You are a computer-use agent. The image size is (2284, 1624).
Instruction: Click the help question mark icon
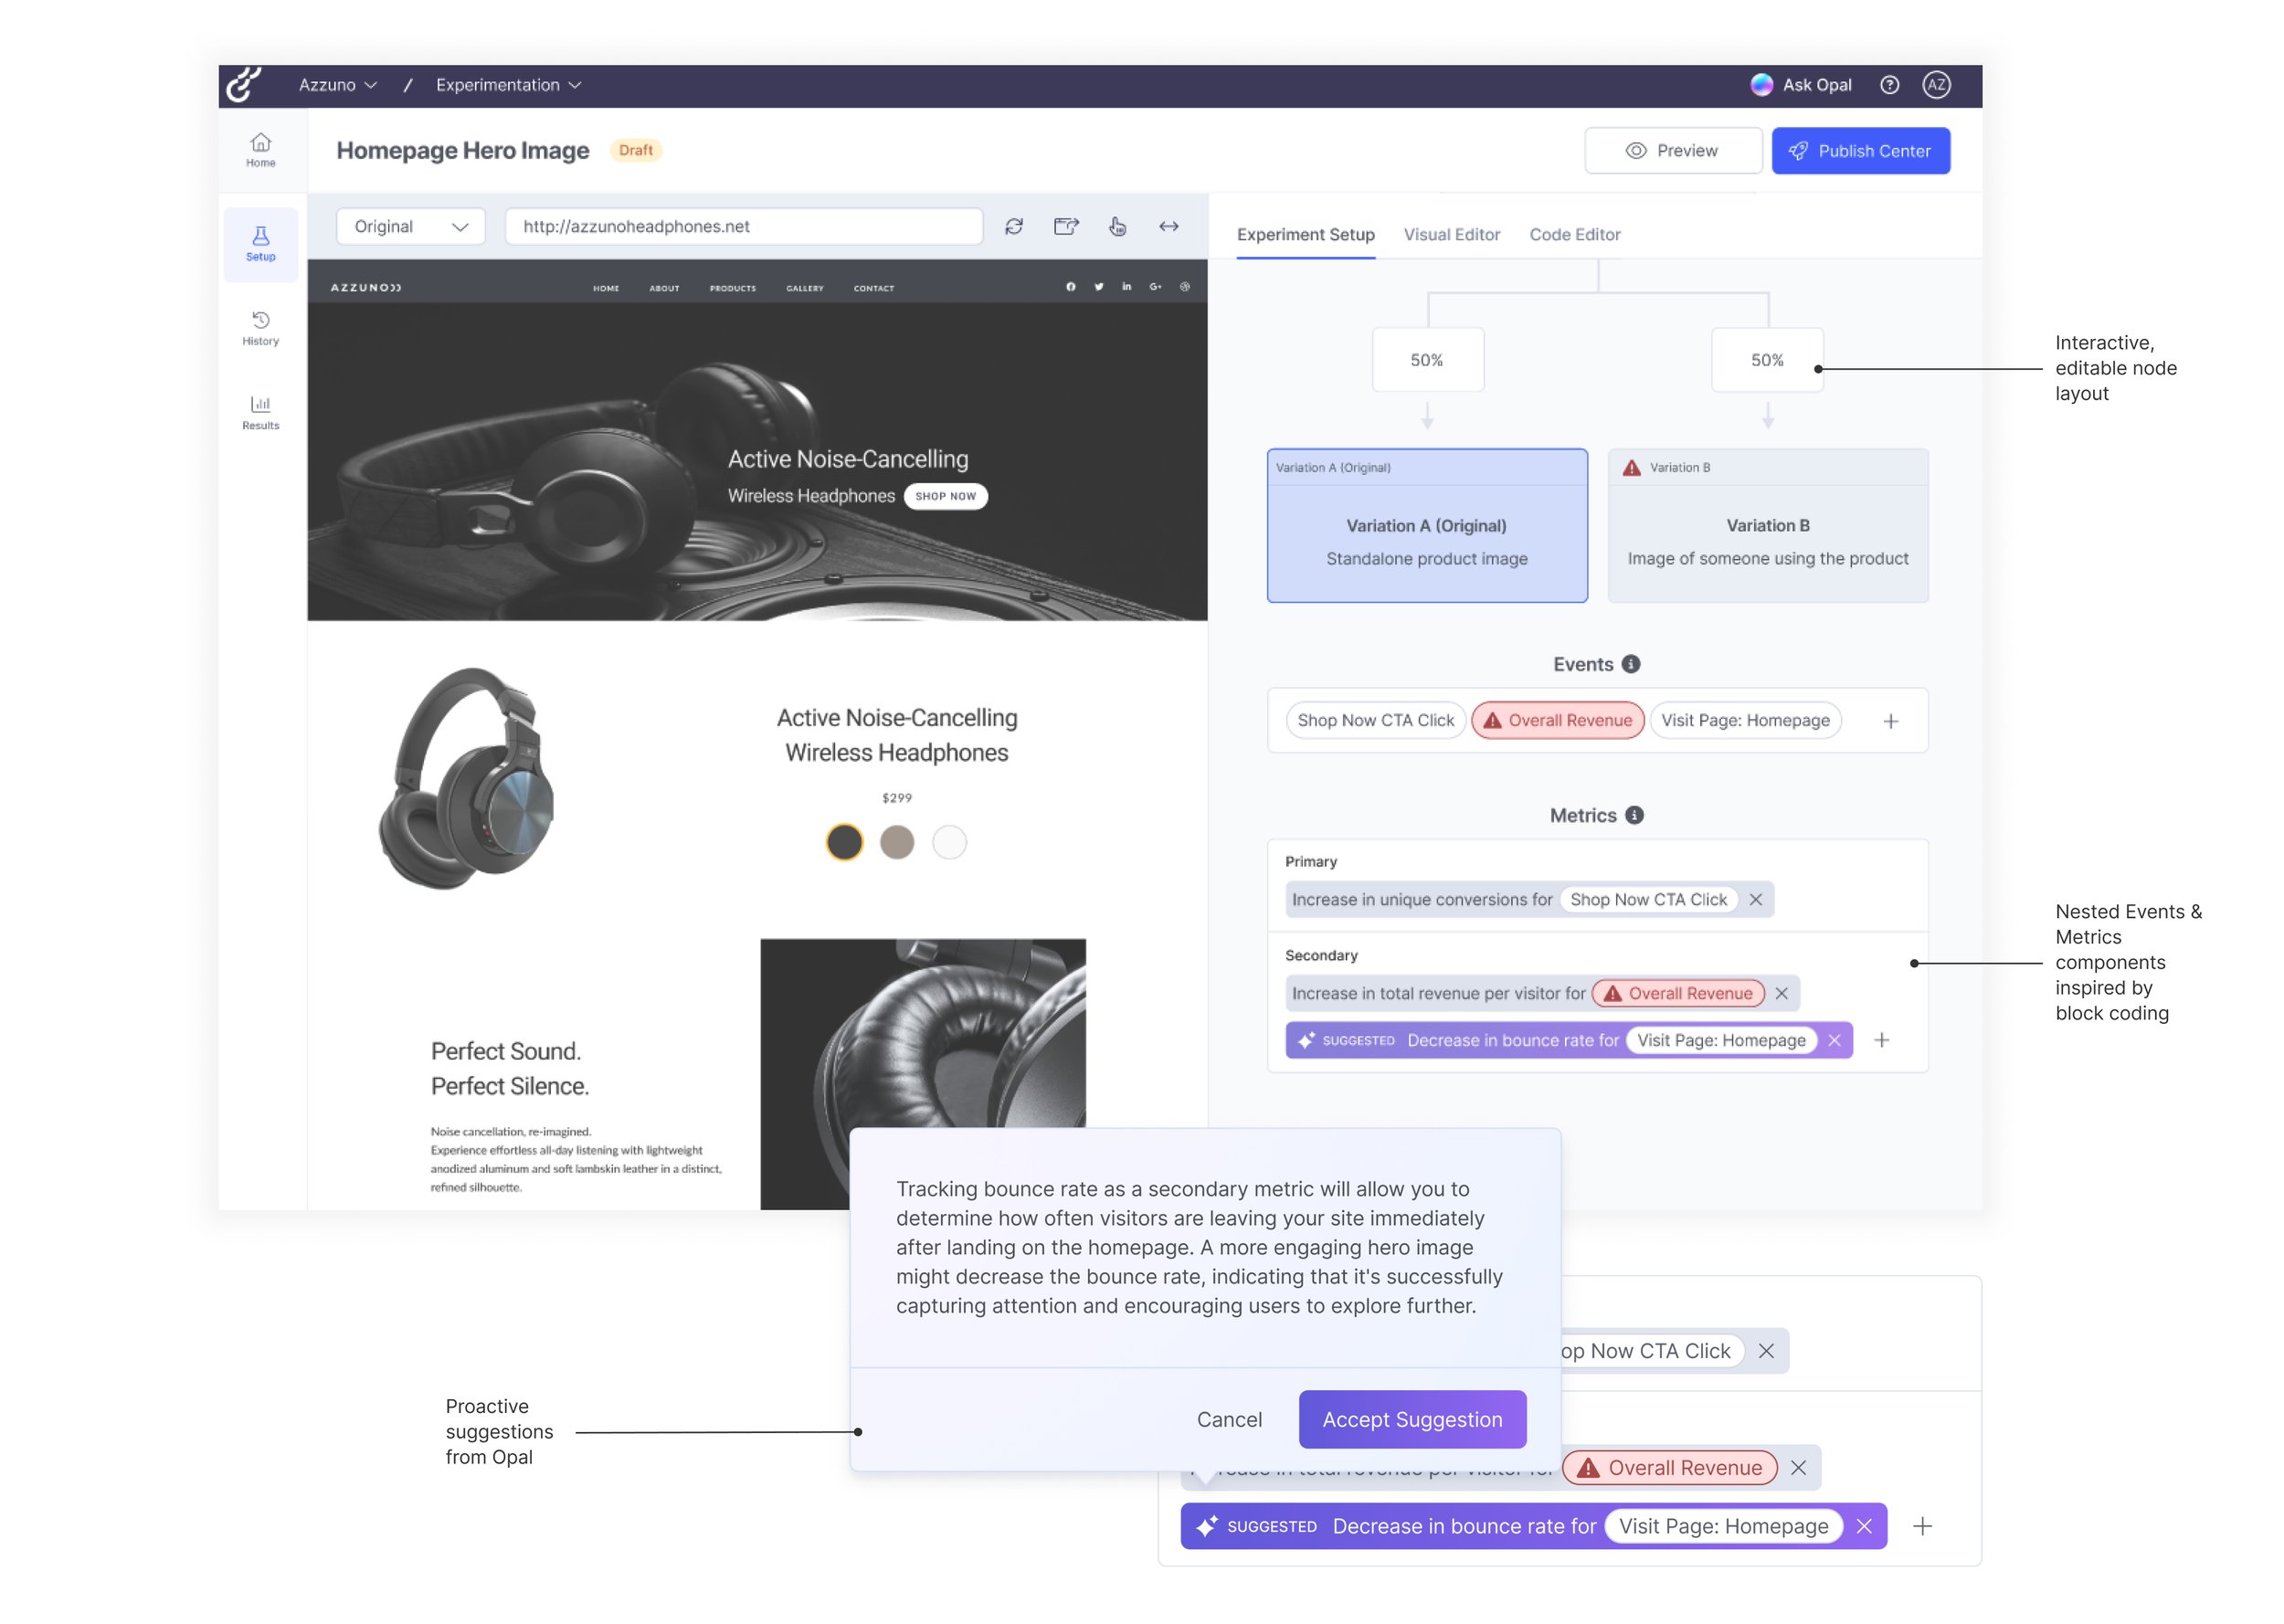click(x=1889, y=85)
